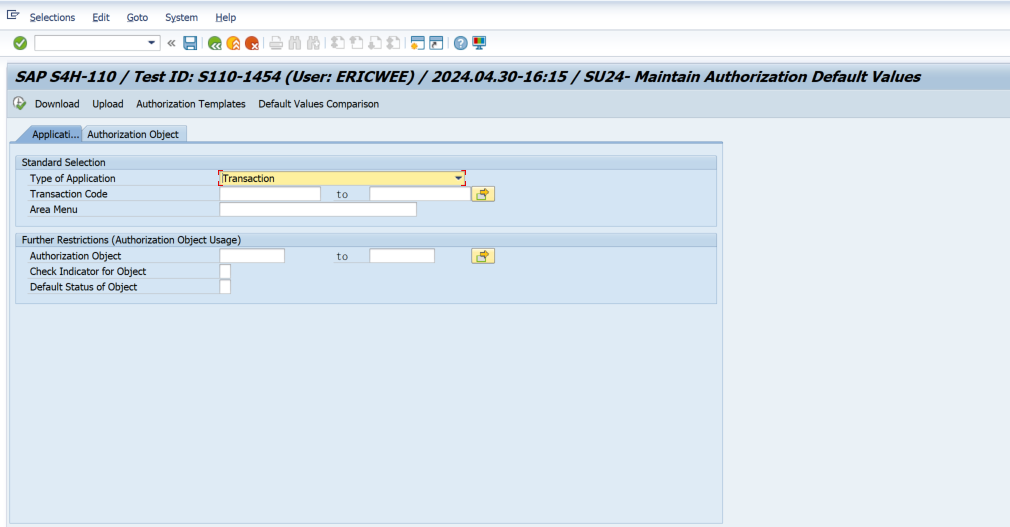Tick the Default Status of Object box
The width and height of the screenshot is (1010, 527).
[x=225, y=287]
